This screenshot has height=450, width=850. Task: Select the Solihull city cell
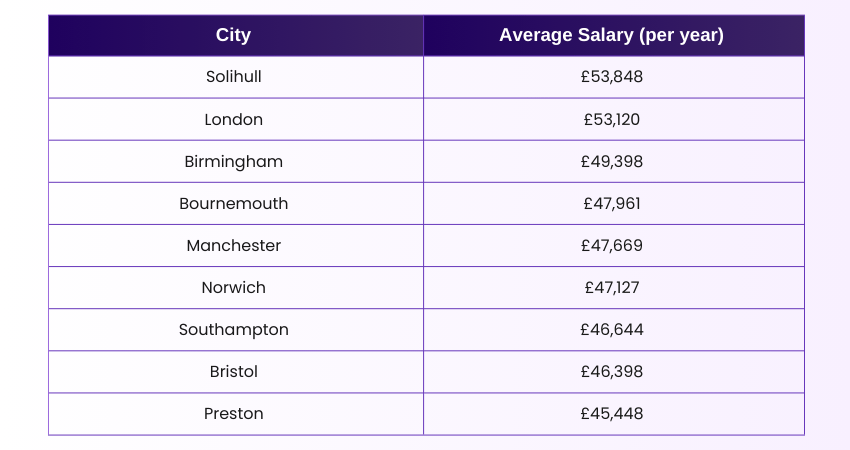tap(234, 77)
